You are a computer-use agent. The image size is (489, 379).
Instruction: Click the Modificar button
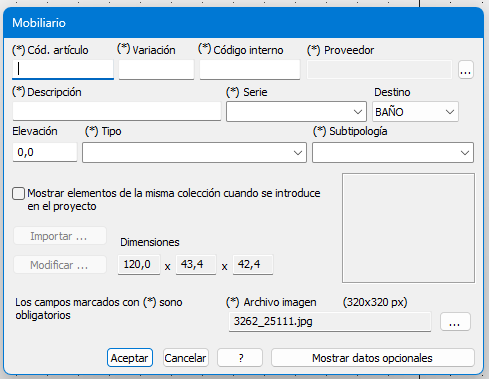[60, 265]
